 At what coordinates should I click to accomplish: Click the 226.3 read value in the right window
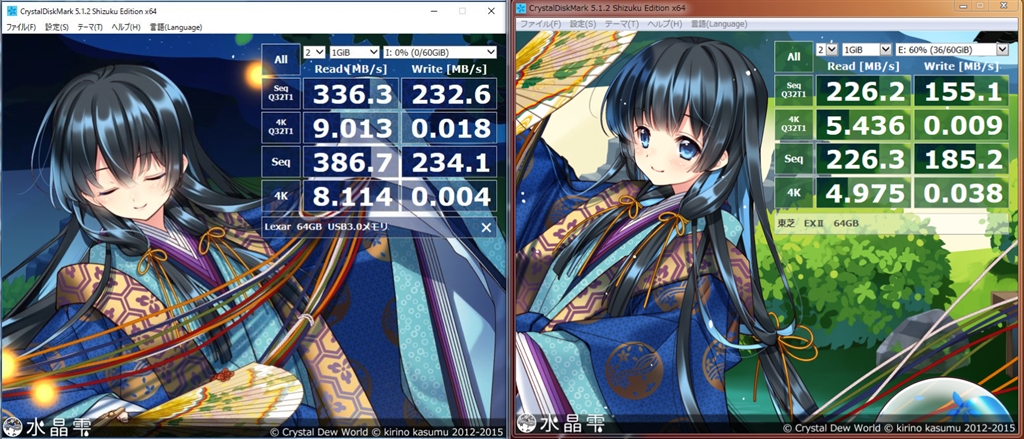tap(863, 159)
